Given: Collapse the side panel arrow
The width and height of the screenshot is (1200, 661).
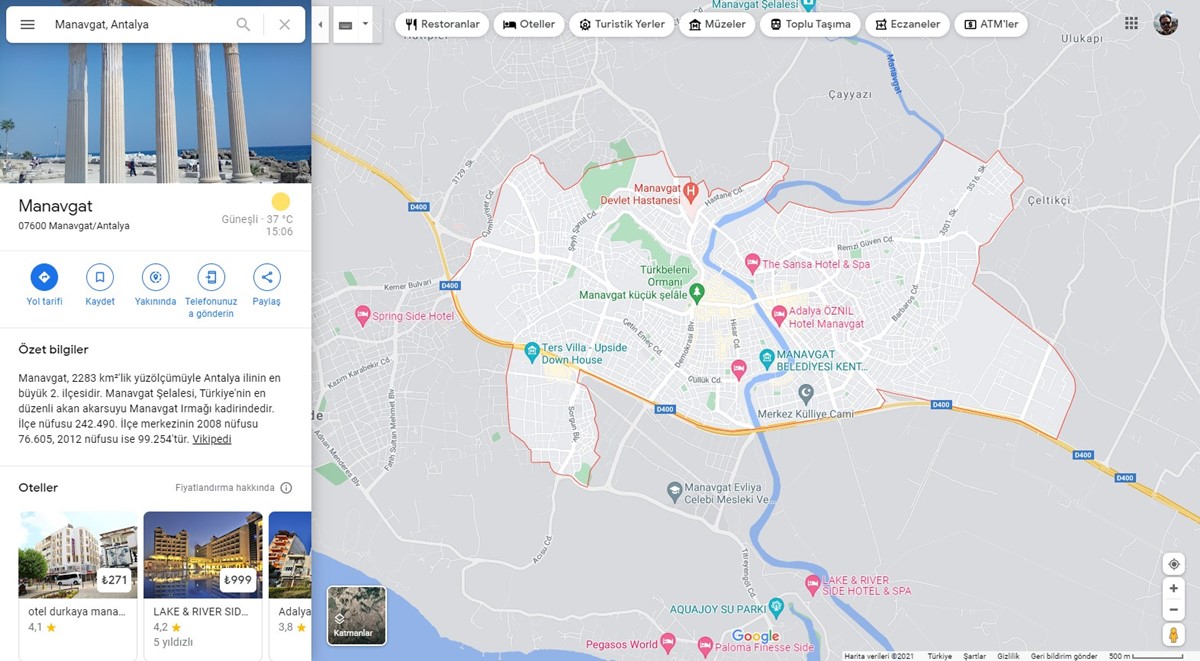Looking at the screenshot, I should (320, 24).
